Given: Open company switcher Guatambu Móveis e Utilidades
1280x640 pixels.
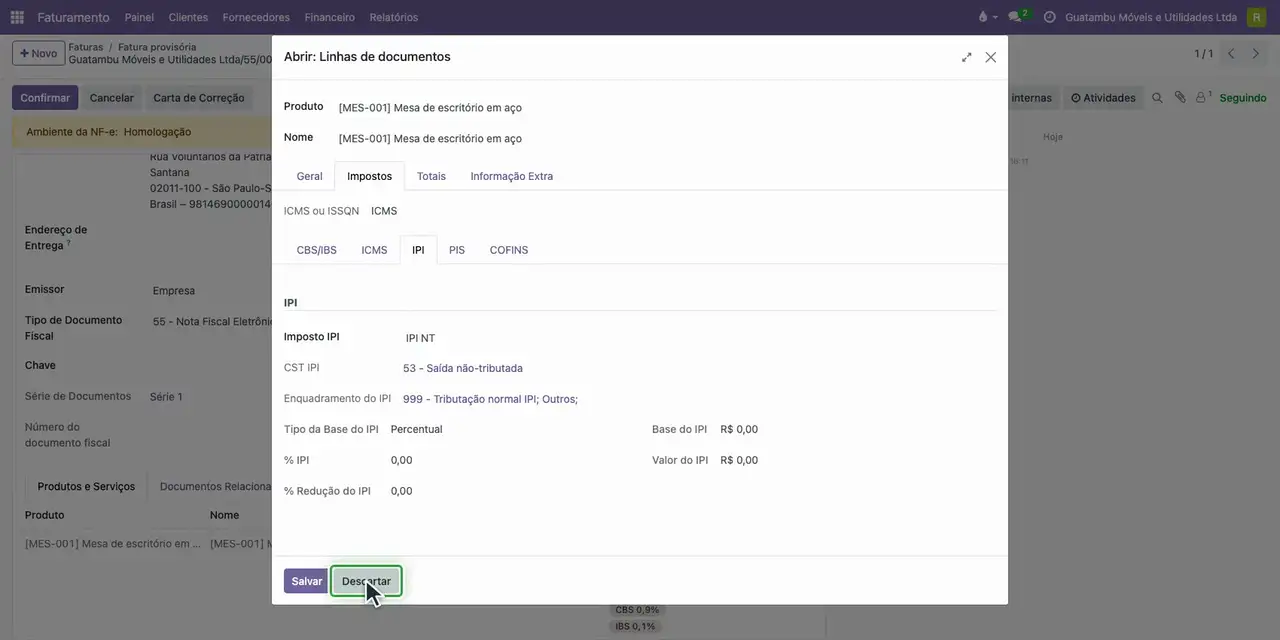Looking at the screenshot, I should (x=1151, y=17).
